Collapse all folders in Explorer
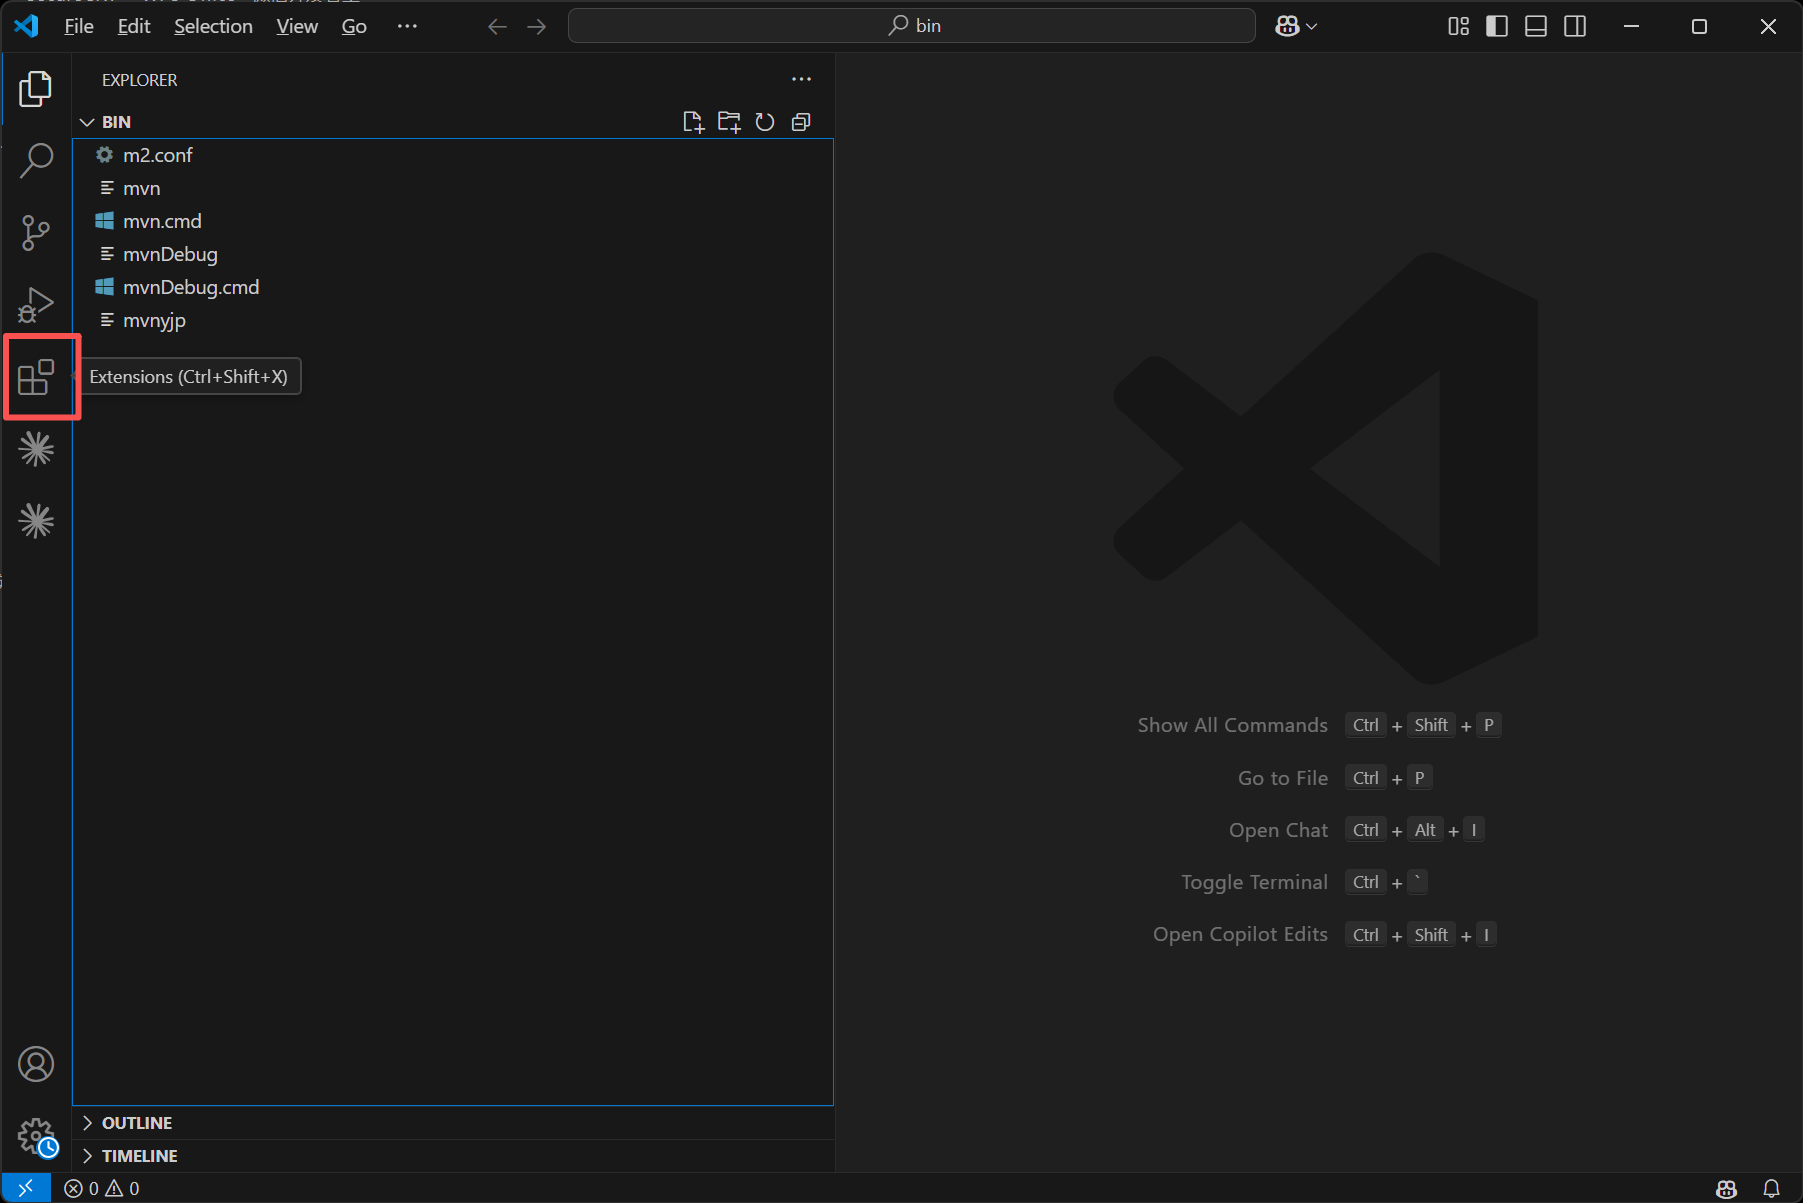 point(801,122)
